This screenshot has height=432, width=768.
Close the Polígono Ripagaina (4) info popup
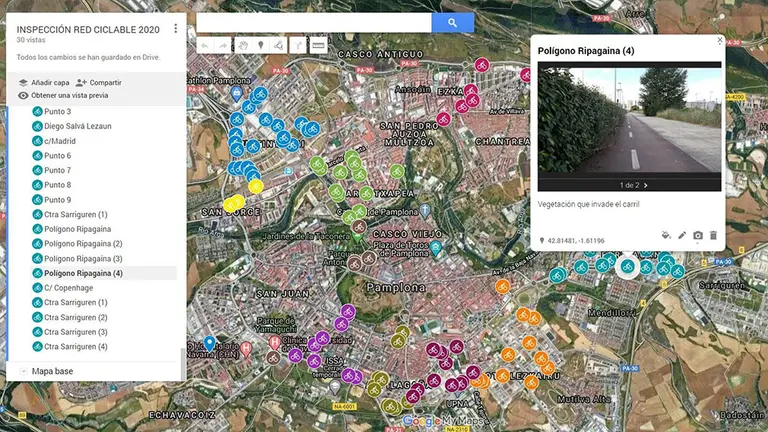(720, 41)
